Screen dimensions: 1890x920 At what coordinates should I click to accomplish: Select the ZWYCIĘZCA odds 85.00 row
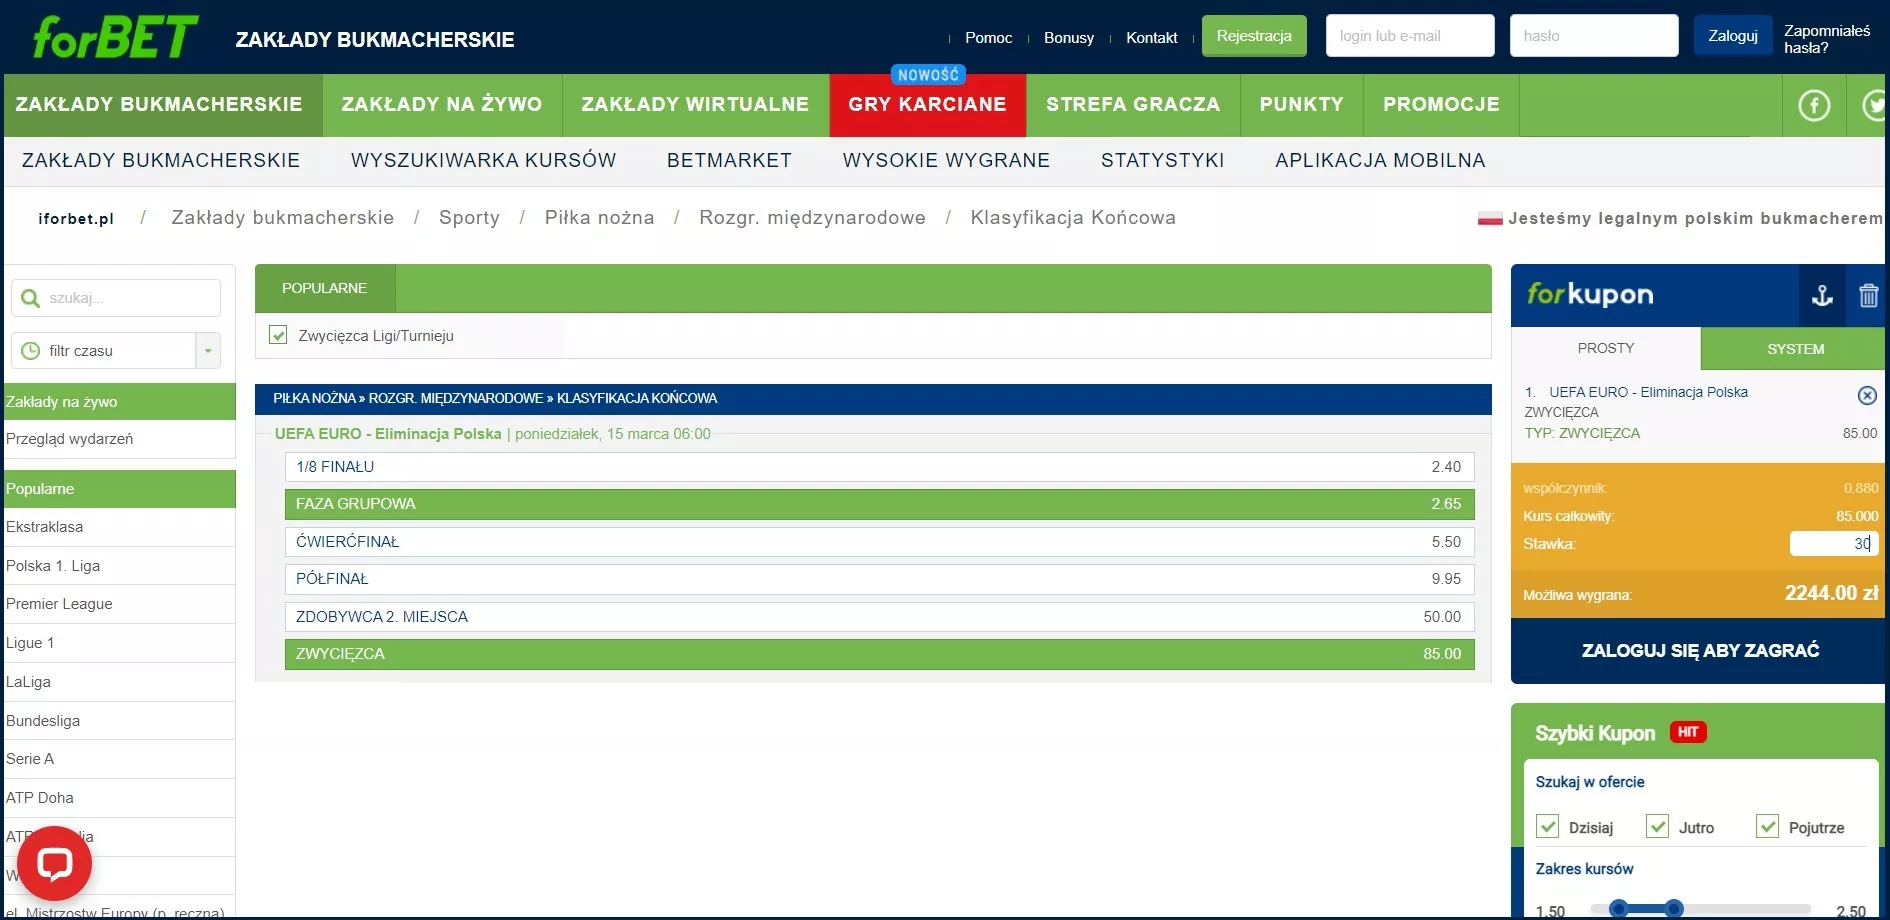879,654
